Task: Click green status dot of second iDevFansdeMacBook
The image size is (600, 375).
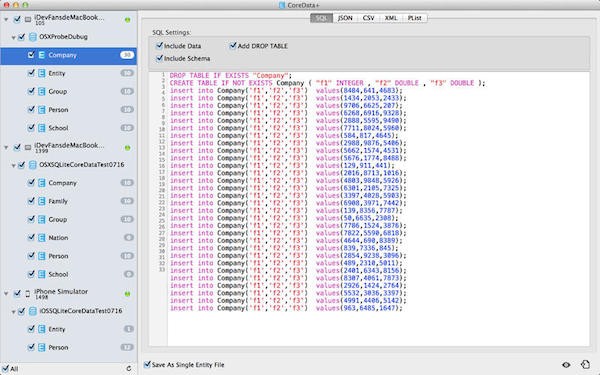Action: pyautogui.click(x=128, y=148)
